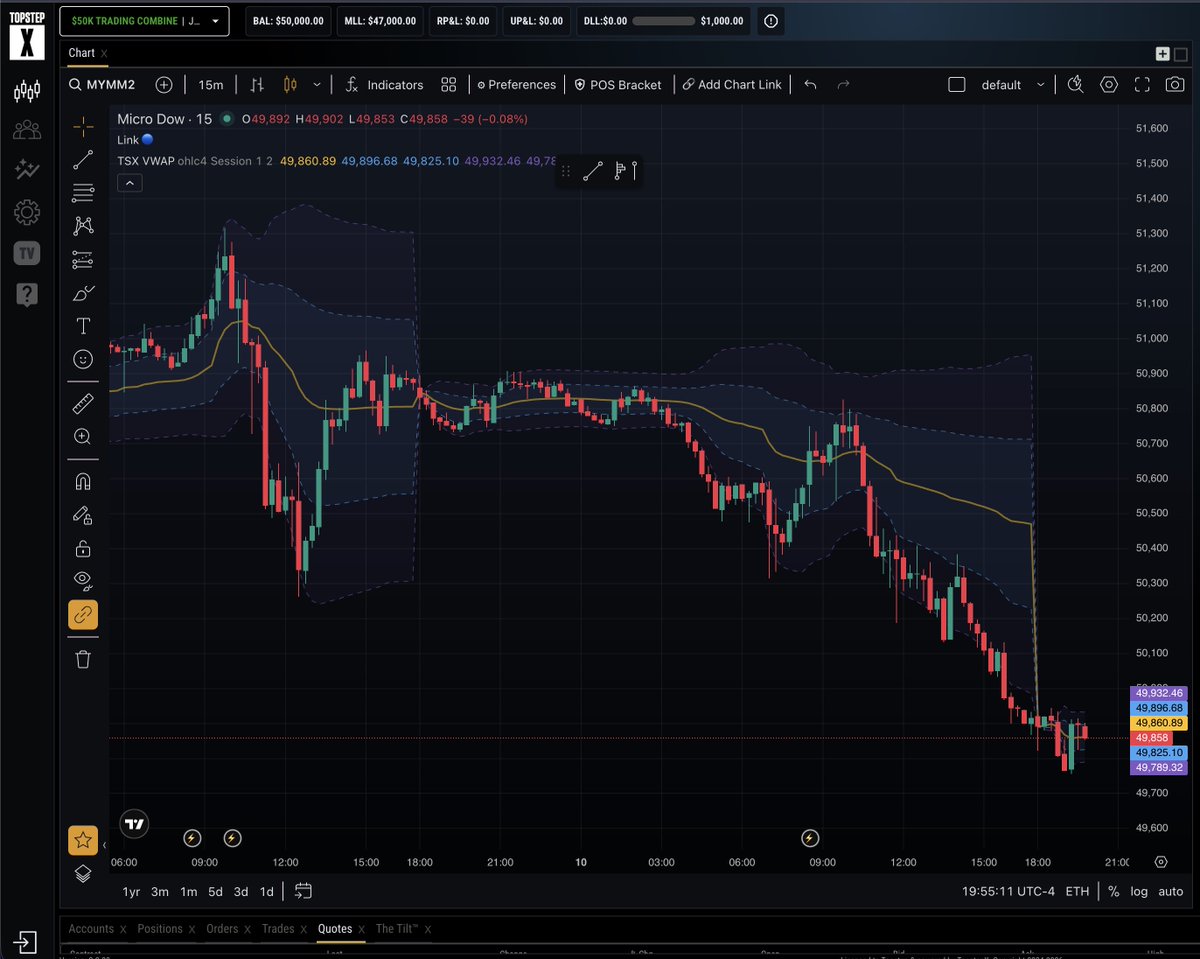Open the $50K Trading Combine account dropdown
The width and height of the screenshot is (1200, 959).
click(144, 20)
